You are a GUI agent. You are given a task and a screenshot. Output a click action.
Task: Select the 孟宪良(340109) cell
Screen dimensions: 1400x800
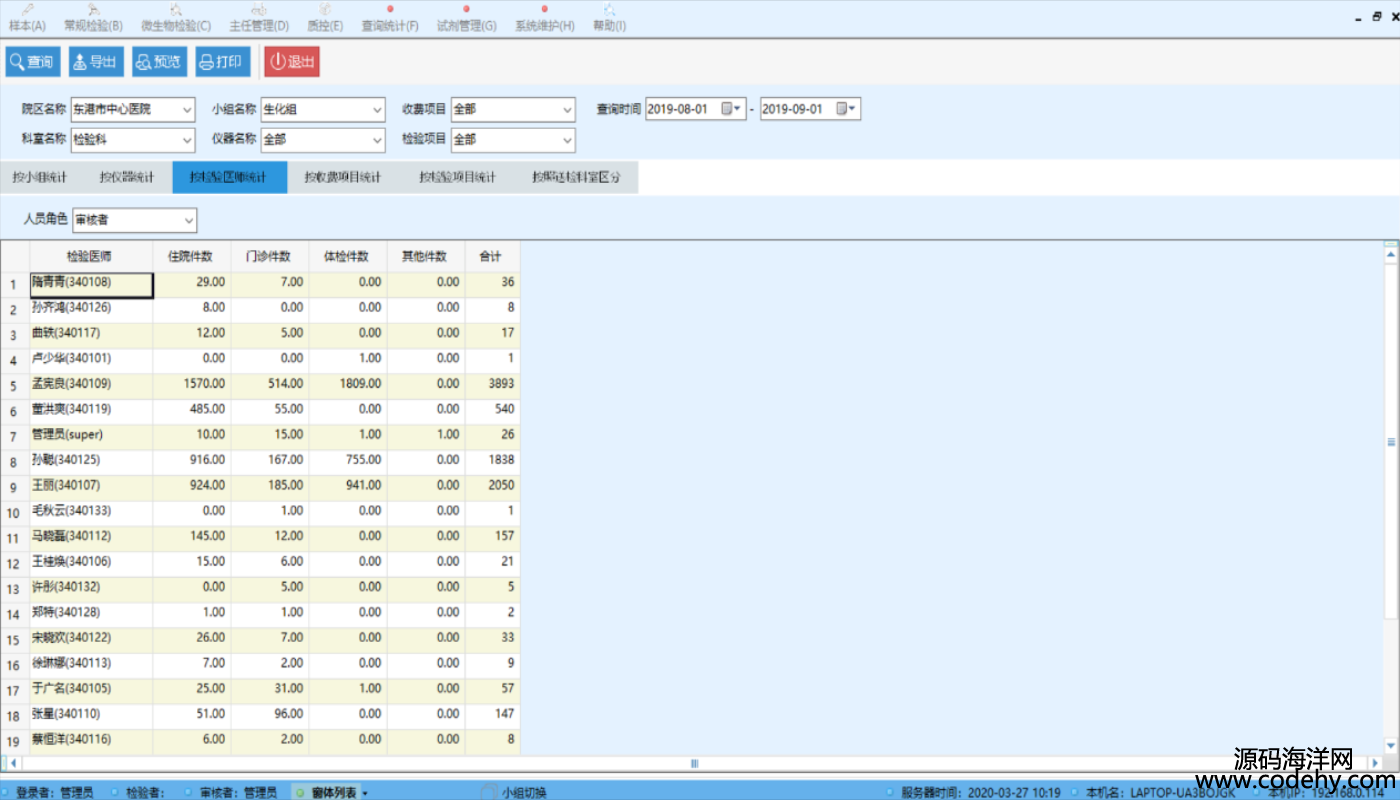tap(91, 386)
